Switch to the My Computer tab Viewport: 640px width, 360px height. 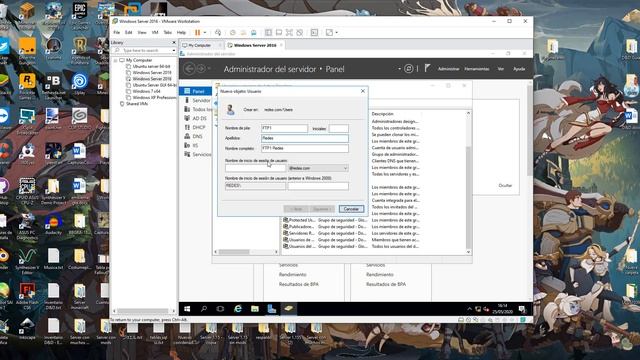click(x=200, y=45)
